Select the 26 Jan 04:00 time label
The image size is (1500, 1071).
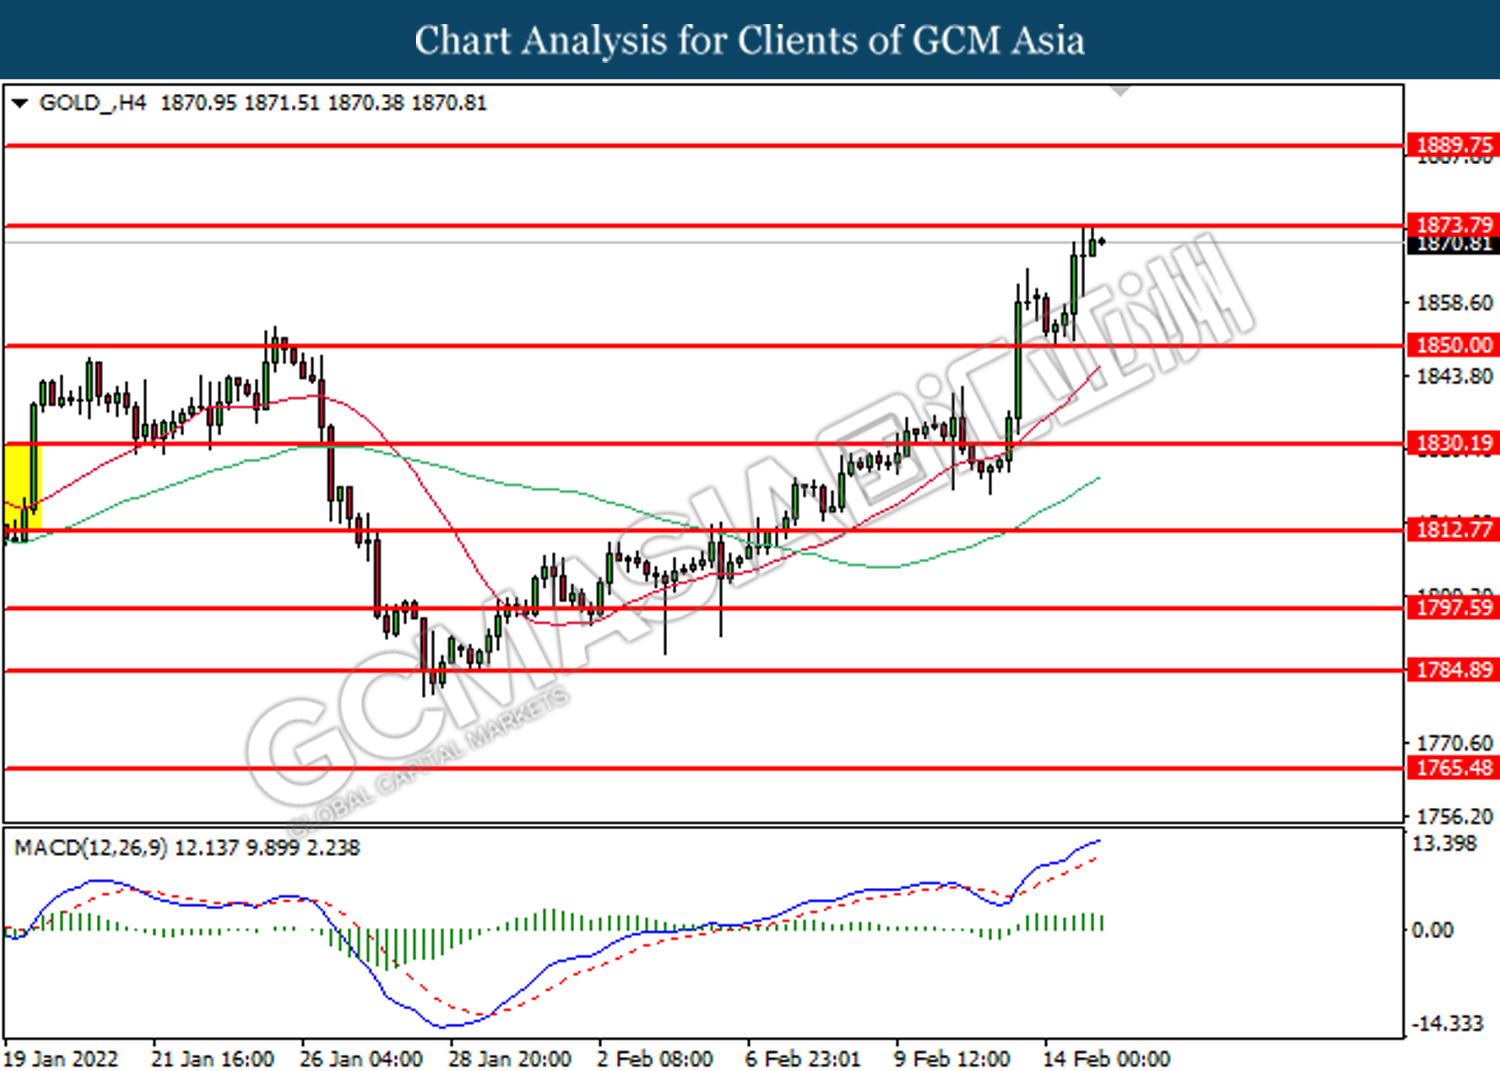[x=361, y=1059]
